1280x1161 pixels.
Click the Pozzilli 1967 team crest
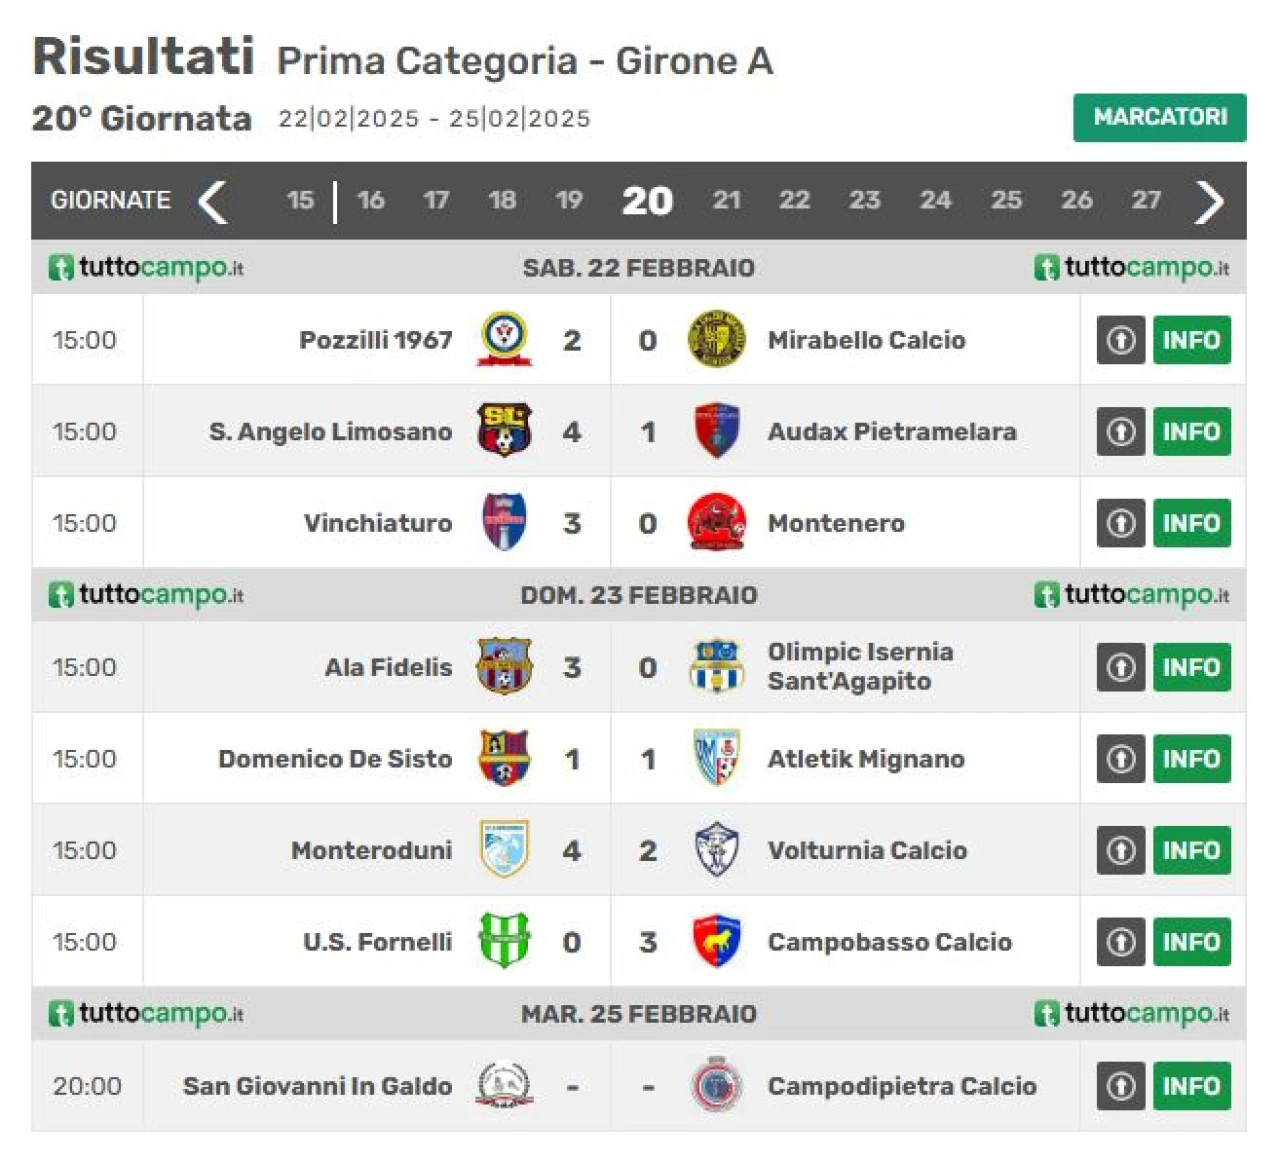coord(504,340)
